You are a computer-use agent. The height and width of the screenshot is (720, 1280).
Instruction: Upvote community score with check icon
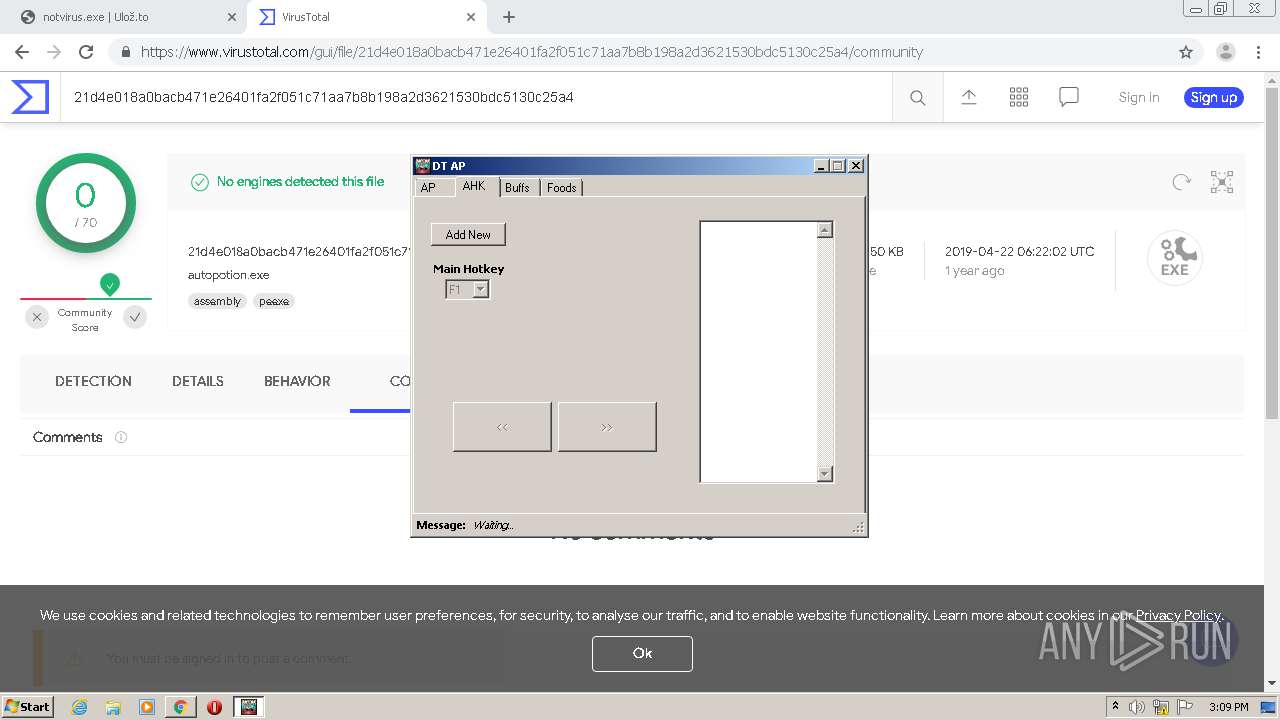pos(135,317)
